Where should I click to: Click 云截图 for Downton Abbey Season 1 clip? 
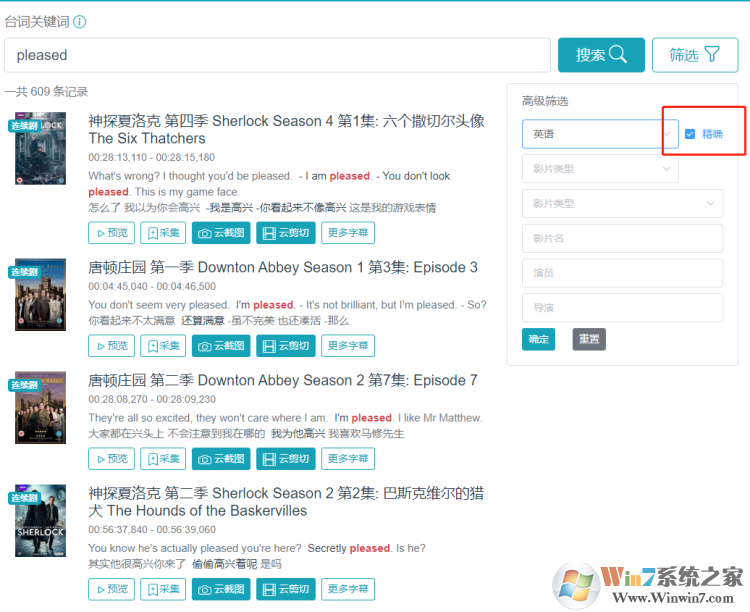pyautogui.click(x=221, y=346)
